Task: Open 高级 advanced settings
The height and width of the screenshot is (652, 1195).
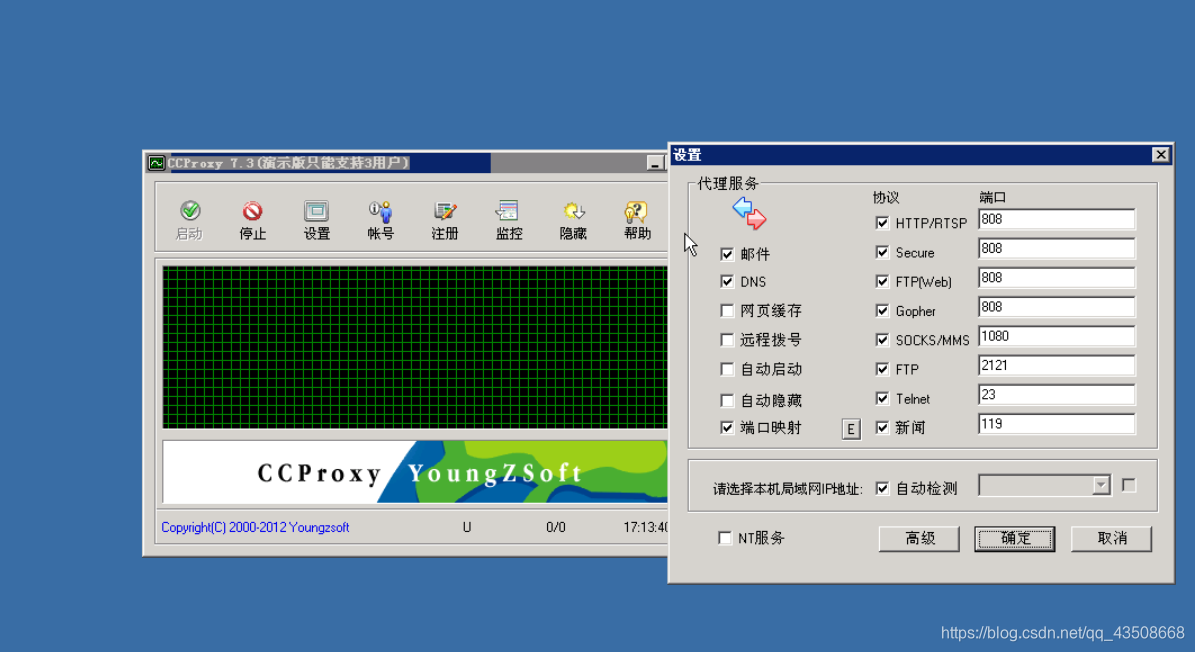Action: point(919,539)
